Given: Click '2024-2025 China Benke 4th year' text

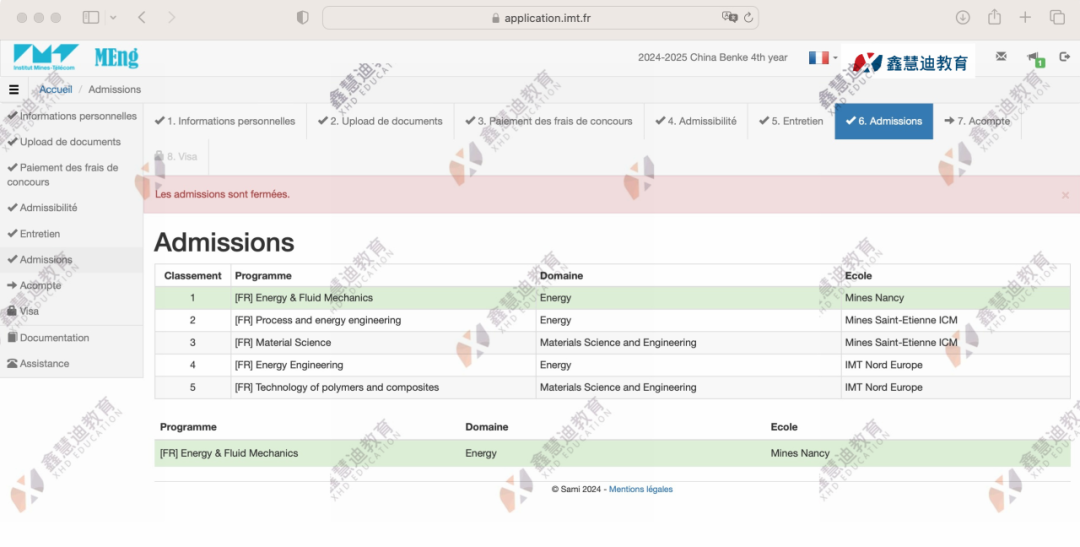Looking at the screenshot, I should click(712, 58).
